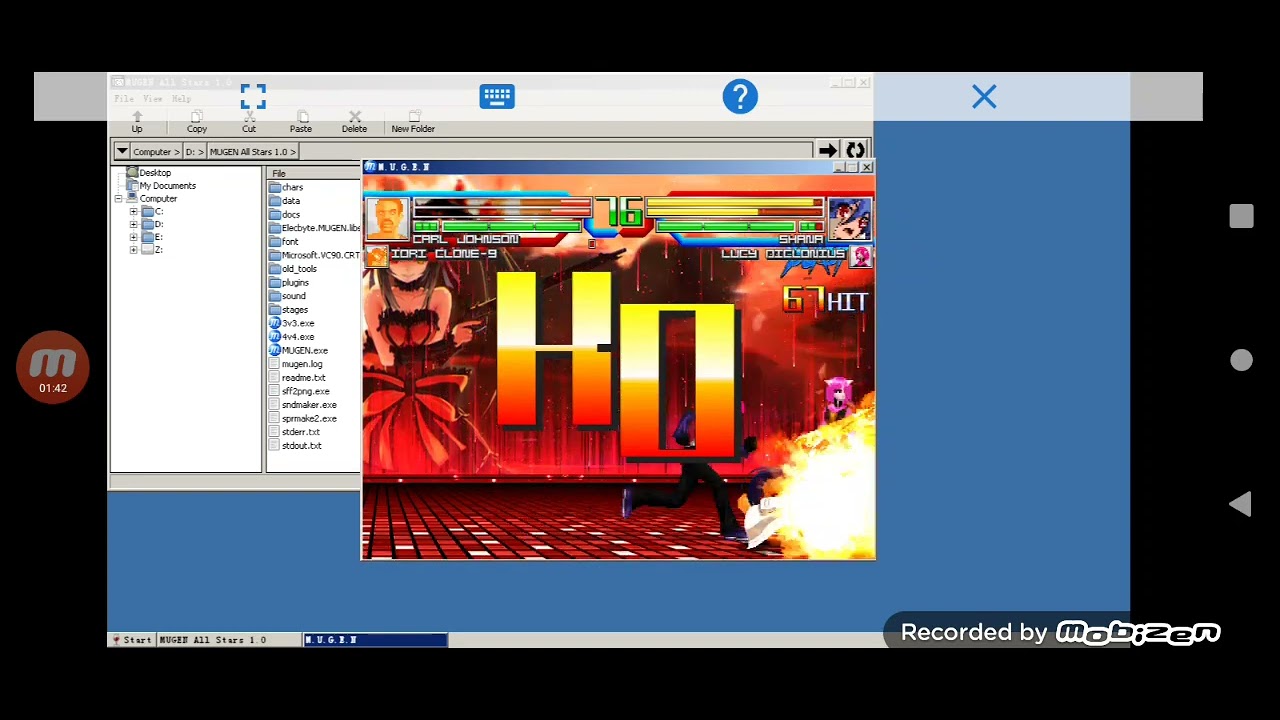Expand the Z: drive node
The width and height of the screenshot is (1280, 720).
click(x=133, y=250)
